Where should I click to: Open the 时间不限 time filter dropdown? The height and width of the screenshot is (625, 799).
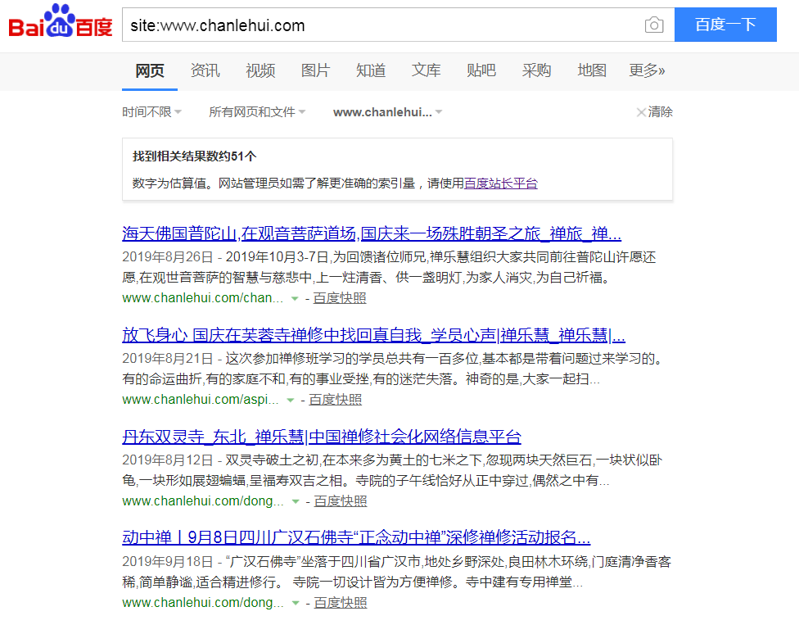coord(151,112)
